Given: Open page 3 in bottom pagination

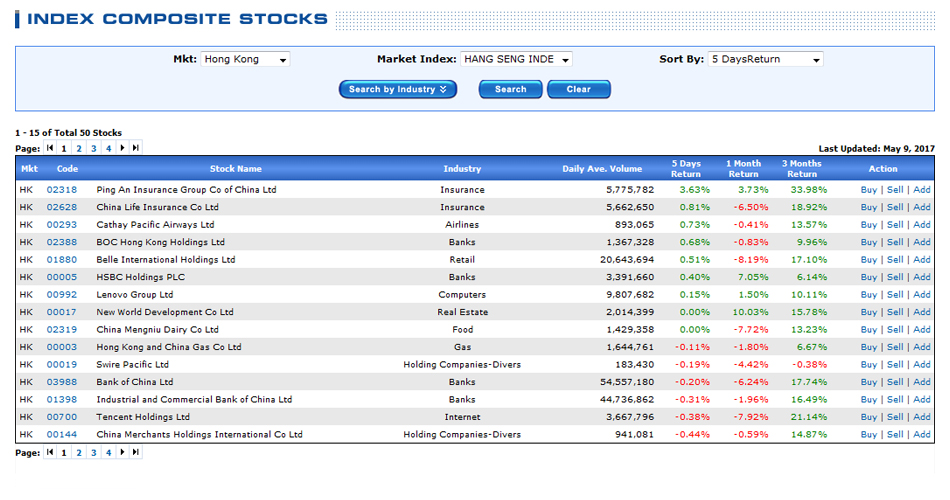Looking at the screenshot, I should coord(93,453).
